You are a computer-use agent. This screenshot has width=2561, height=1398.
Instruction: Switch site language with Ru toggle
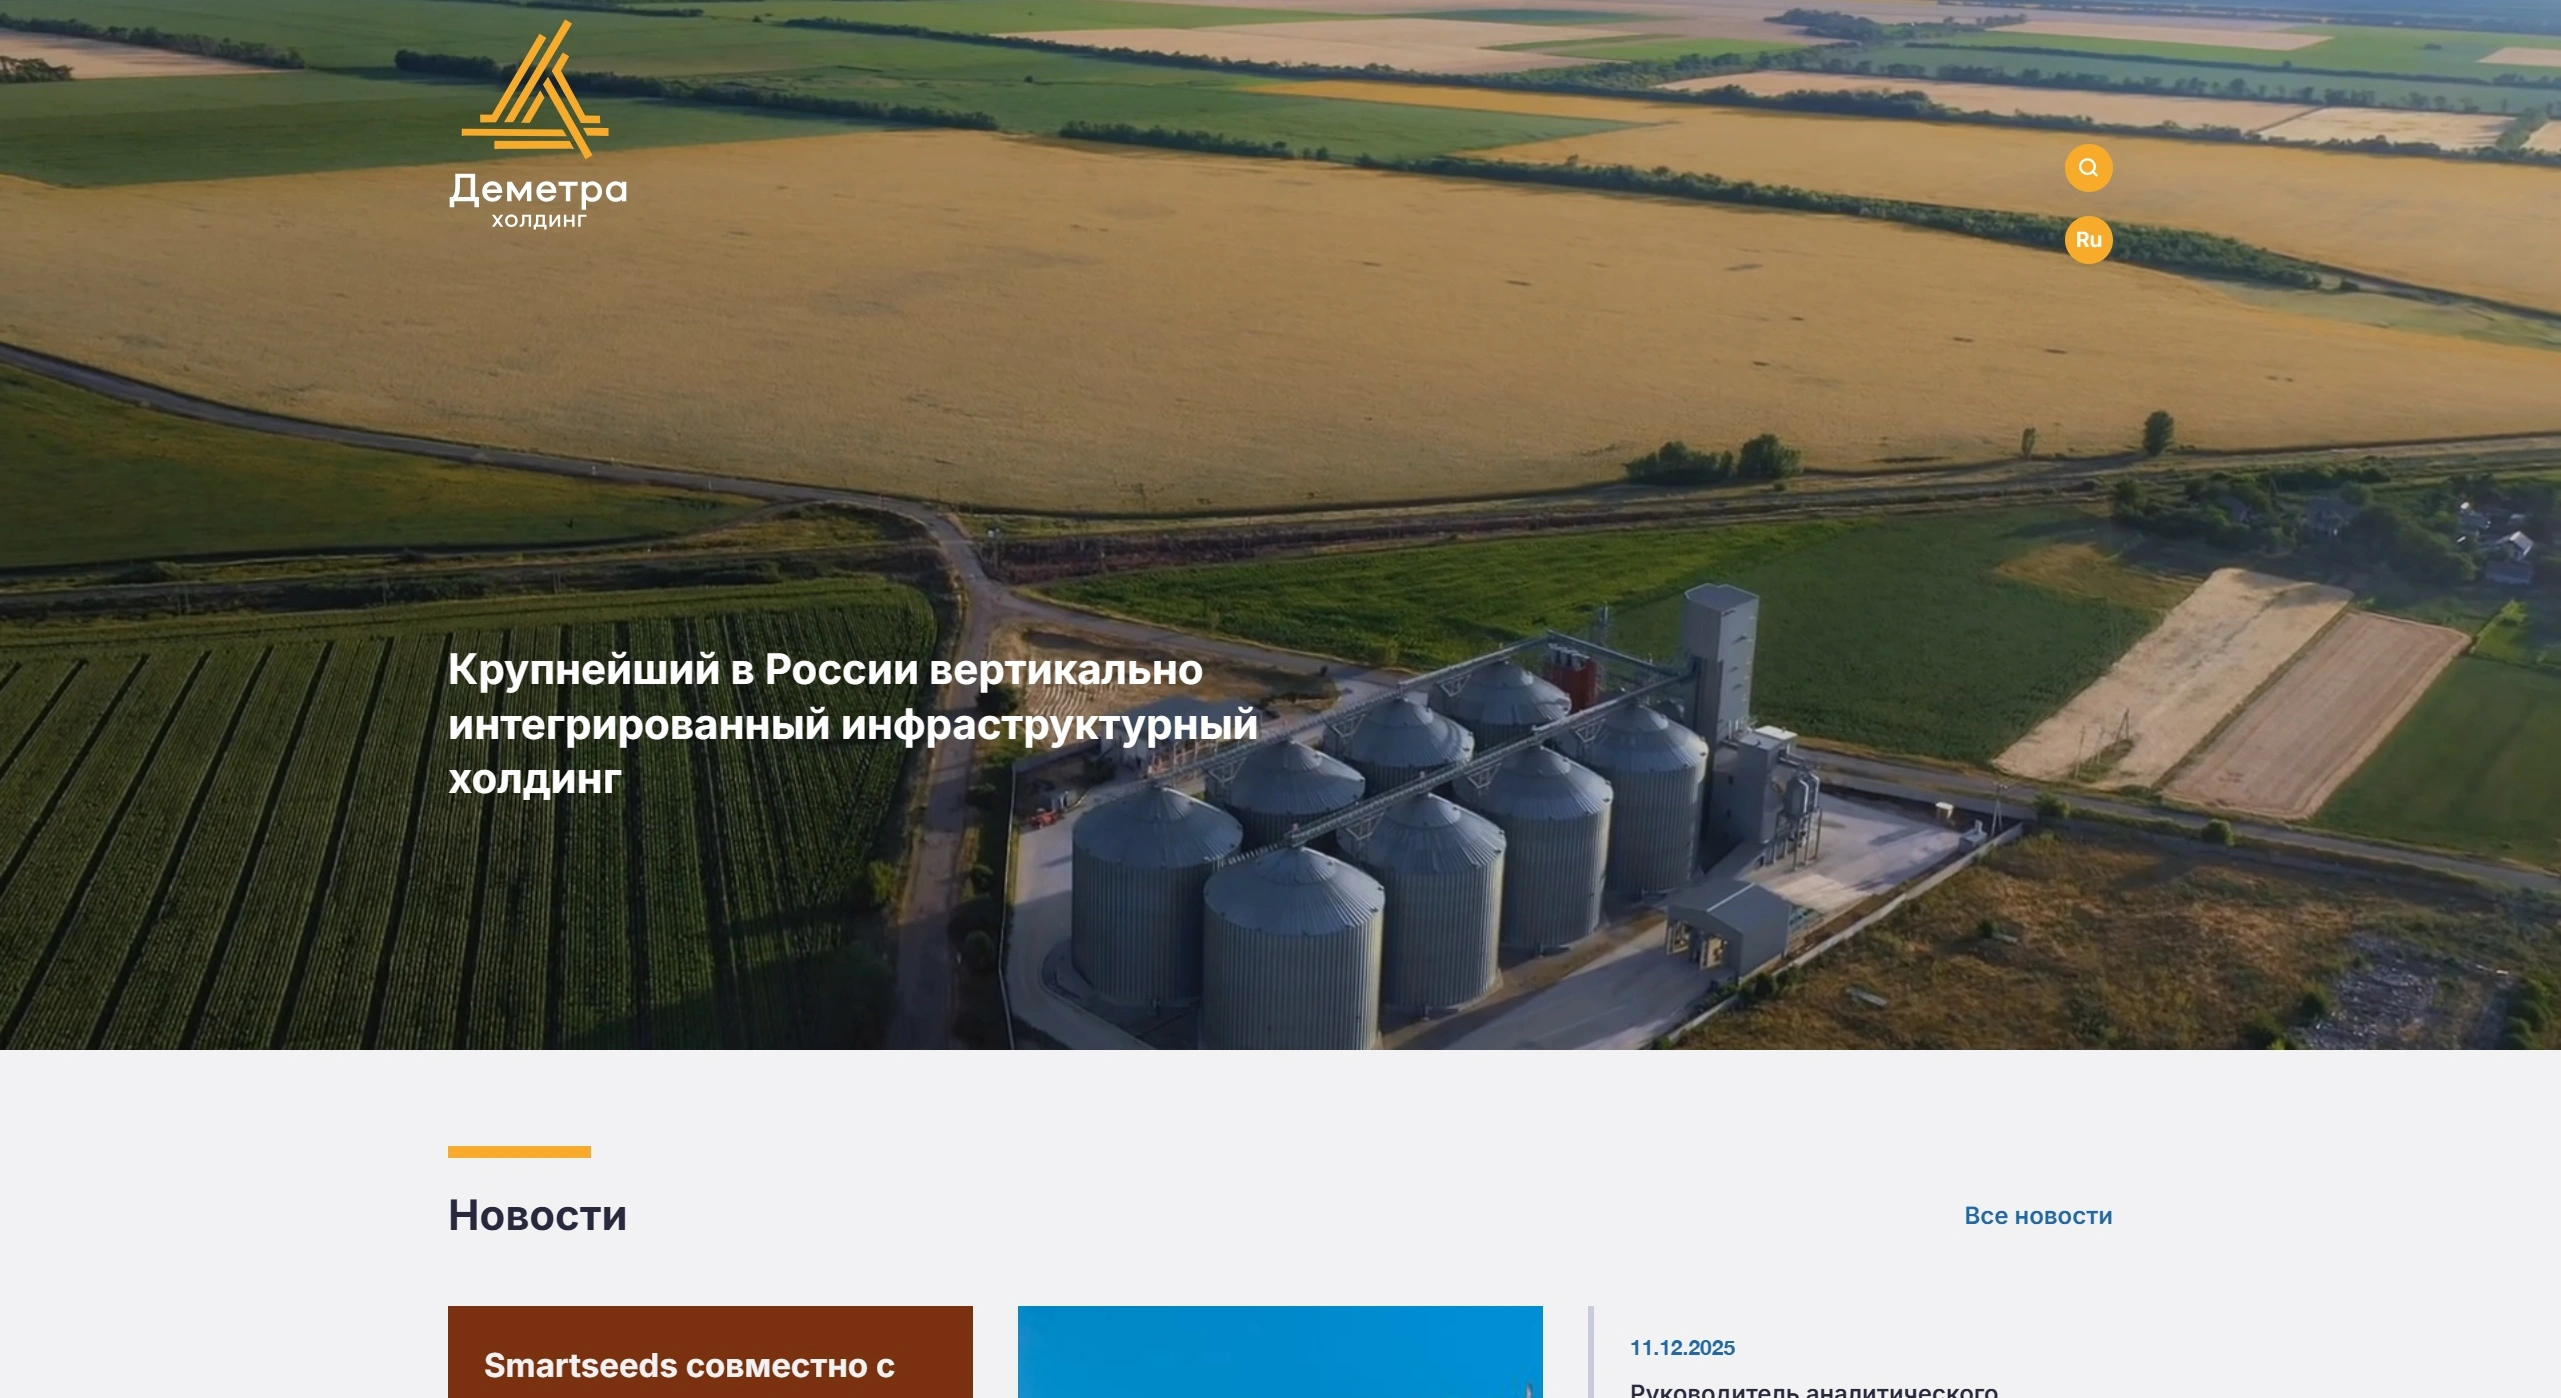click(x=2088, y=240)
